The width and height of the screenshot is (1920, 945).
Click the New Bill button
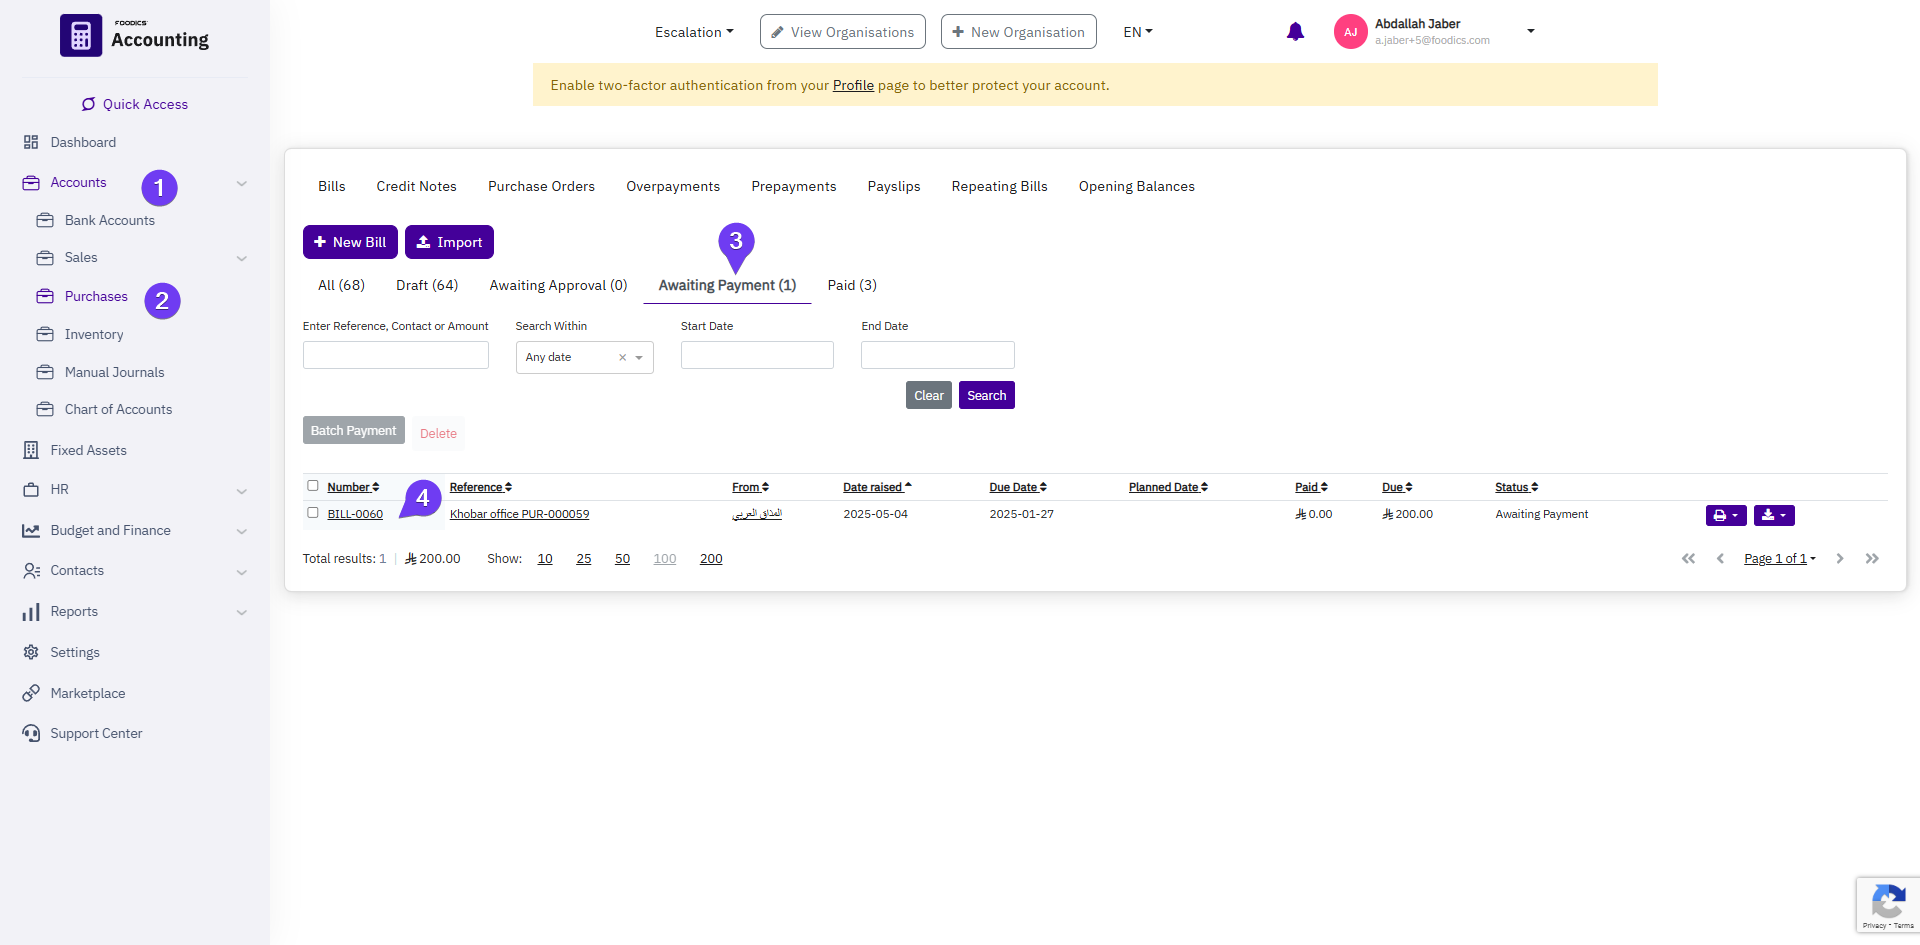click(350, 242)
